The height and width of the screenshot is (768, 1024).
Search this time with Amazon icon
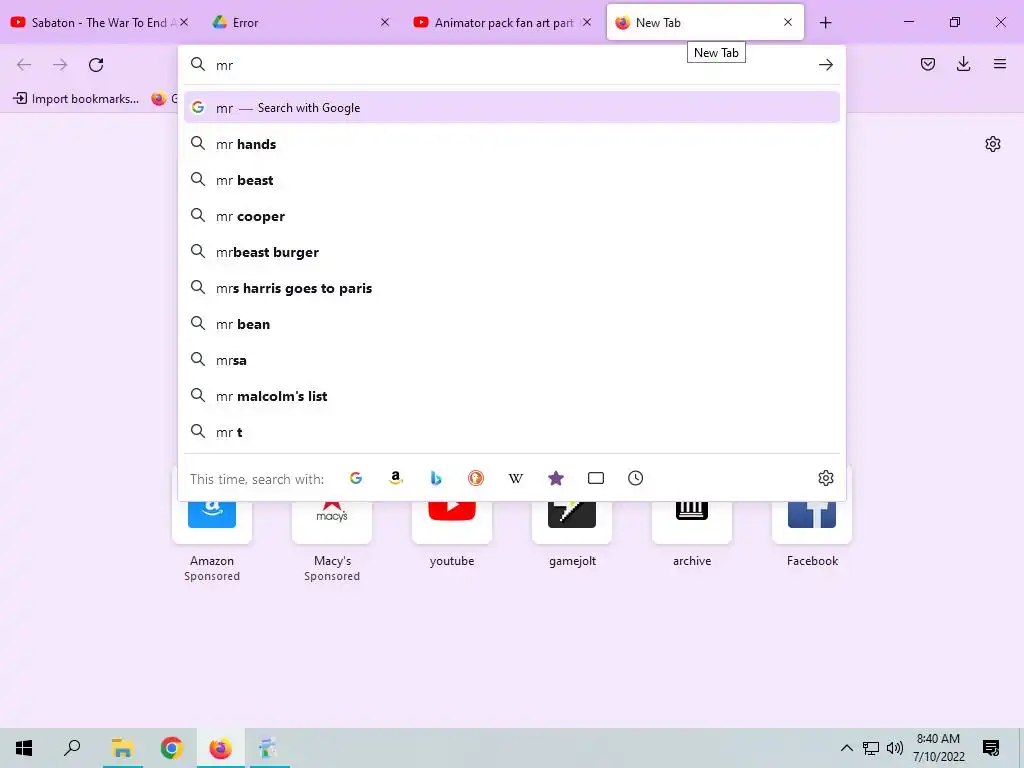tap(396, 478)
